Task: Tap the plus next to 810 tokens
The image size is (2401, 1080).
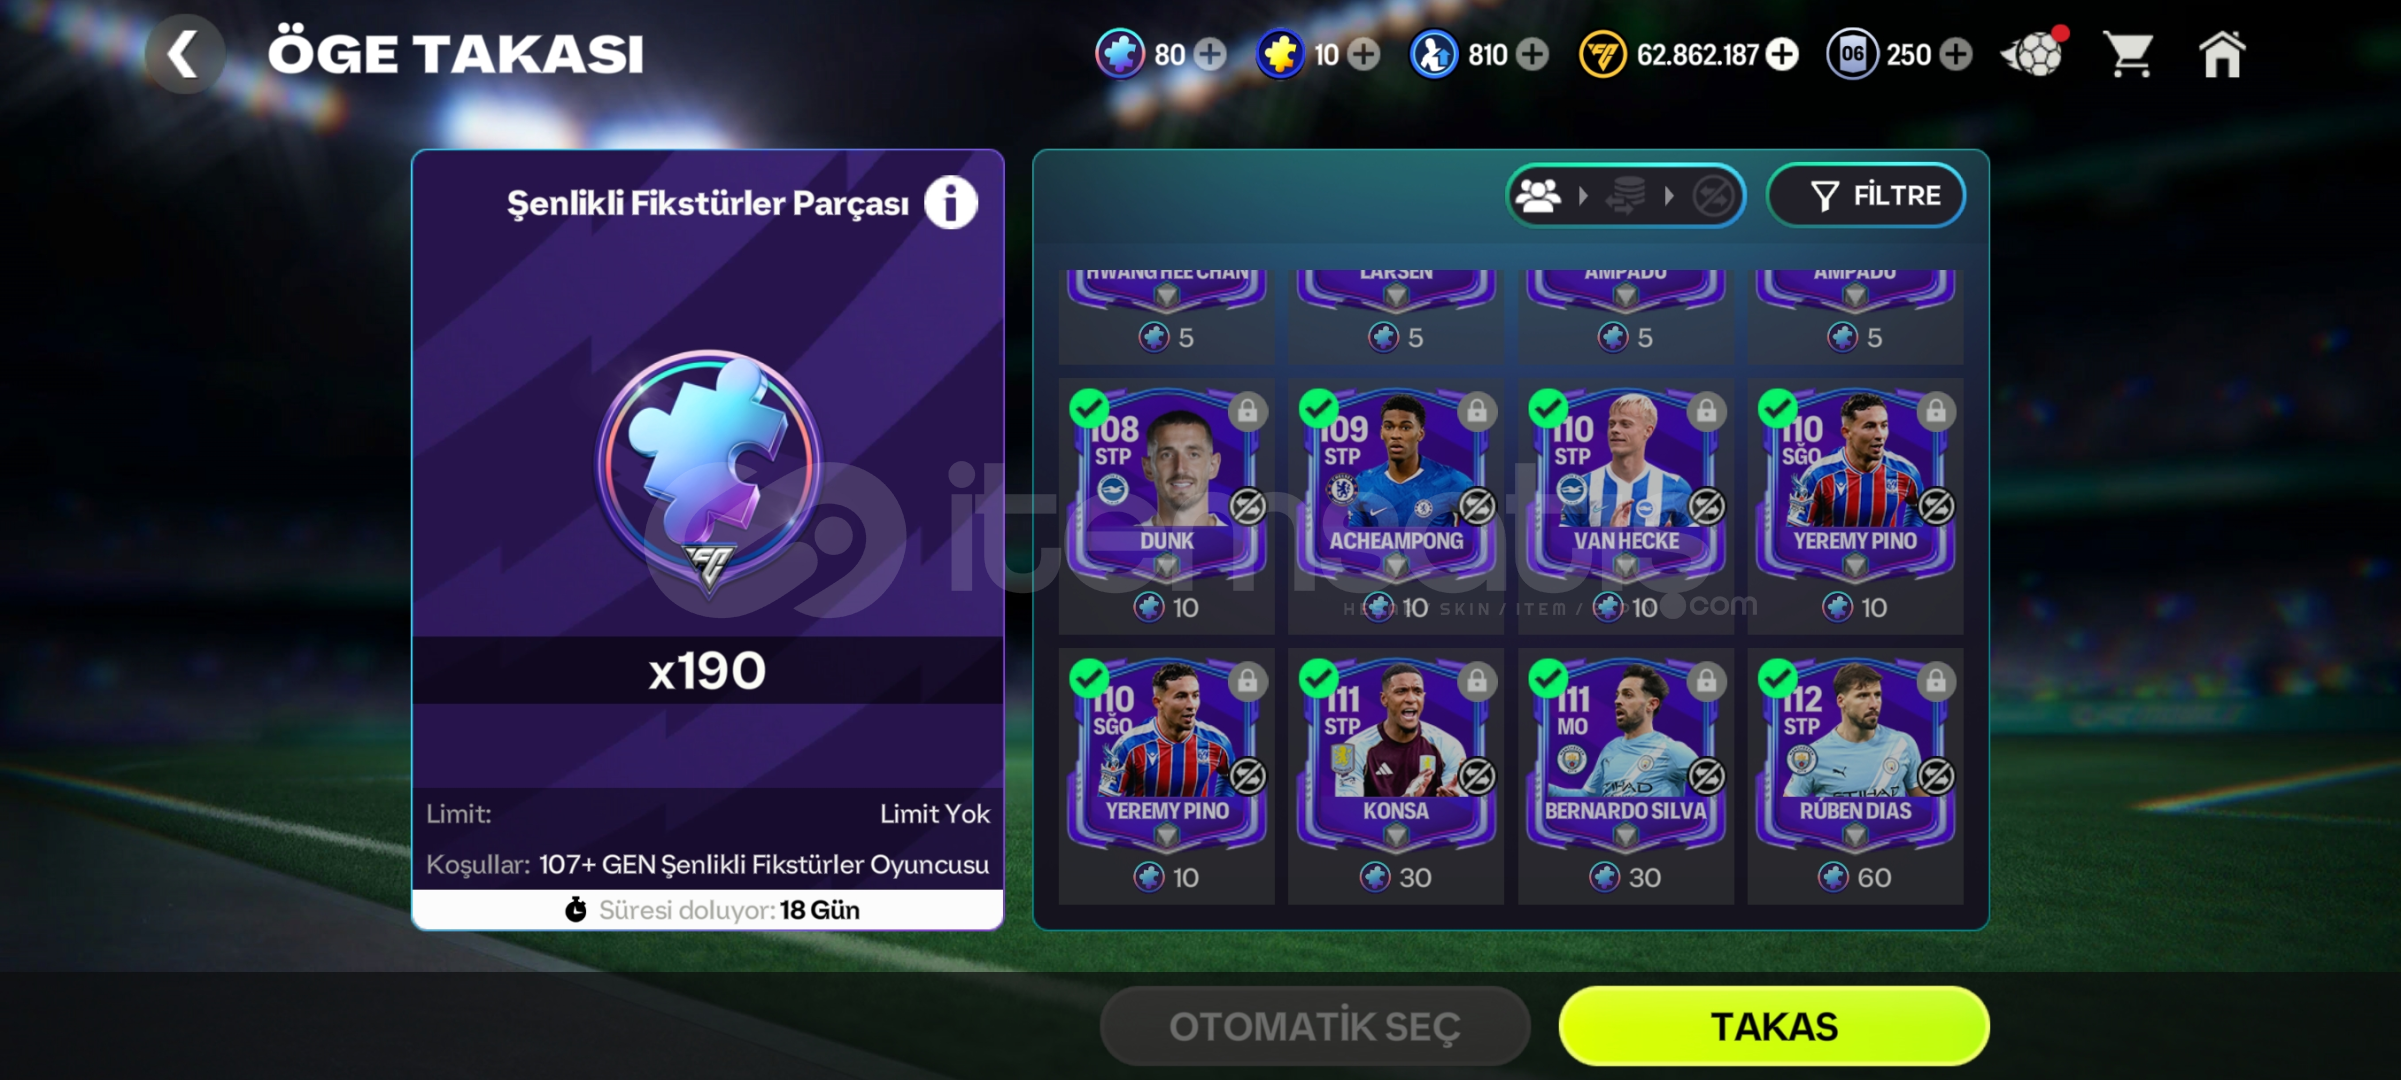Action: click(x=1532, y=54)
